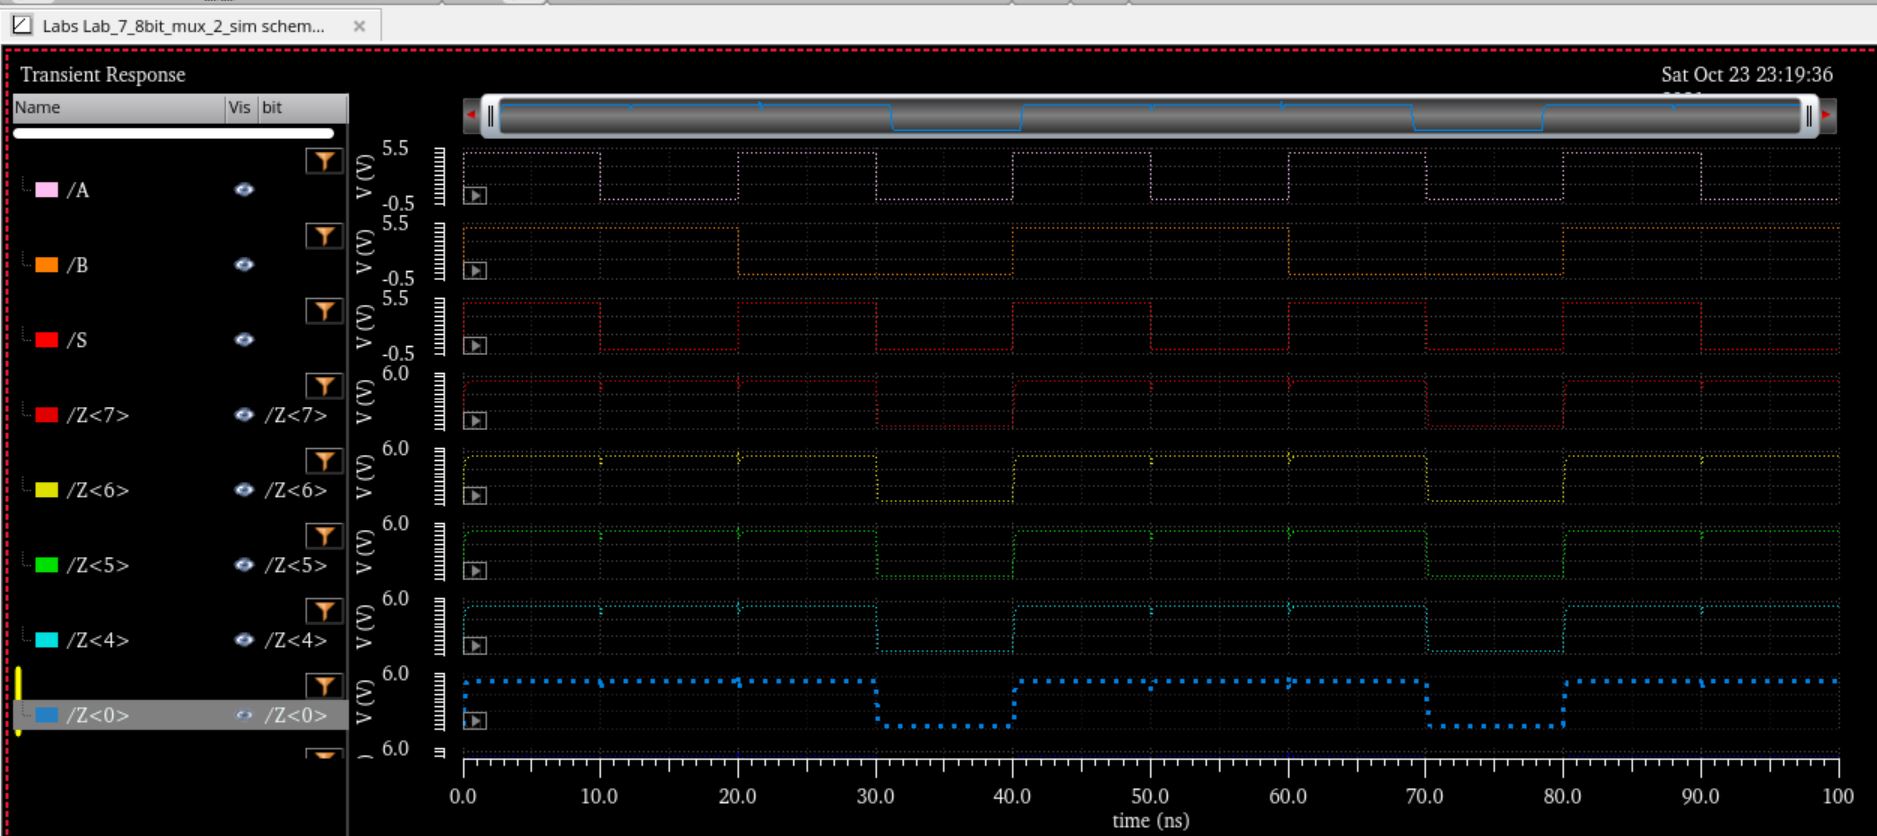1877x836 pixels.
Task: Select the /S signal name
Action: [x=77, y=340]
